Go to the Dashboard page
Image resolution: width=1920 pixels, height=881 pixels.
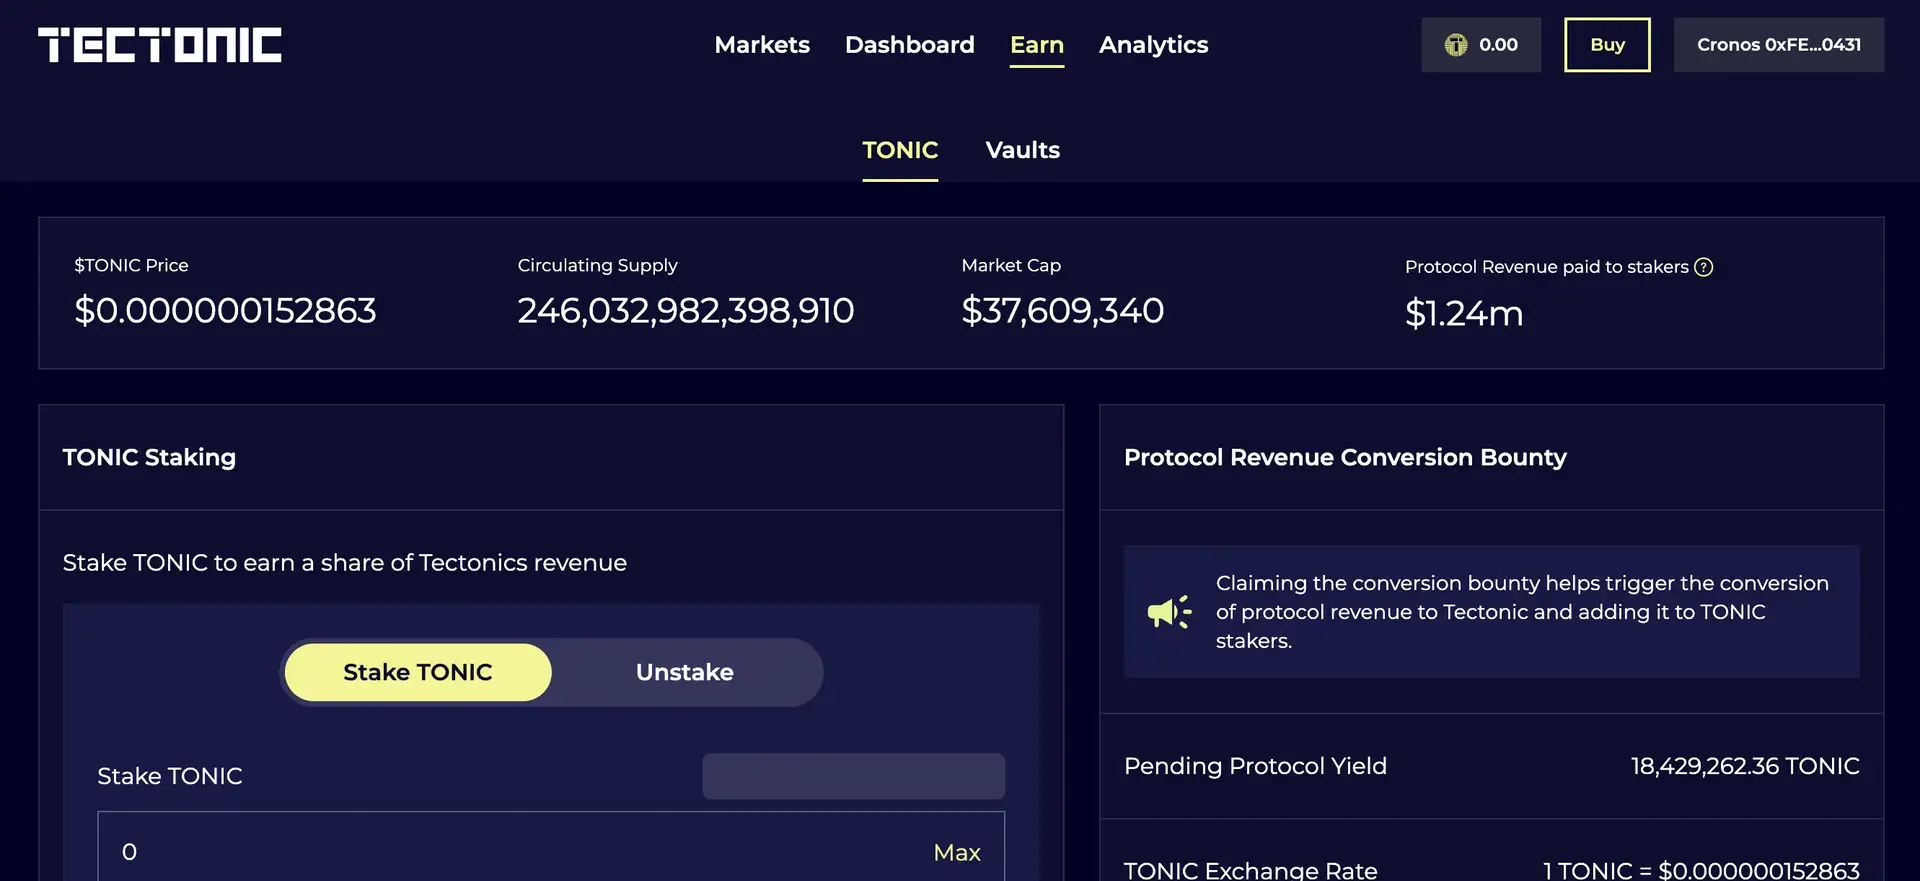[x=909, y=45]
